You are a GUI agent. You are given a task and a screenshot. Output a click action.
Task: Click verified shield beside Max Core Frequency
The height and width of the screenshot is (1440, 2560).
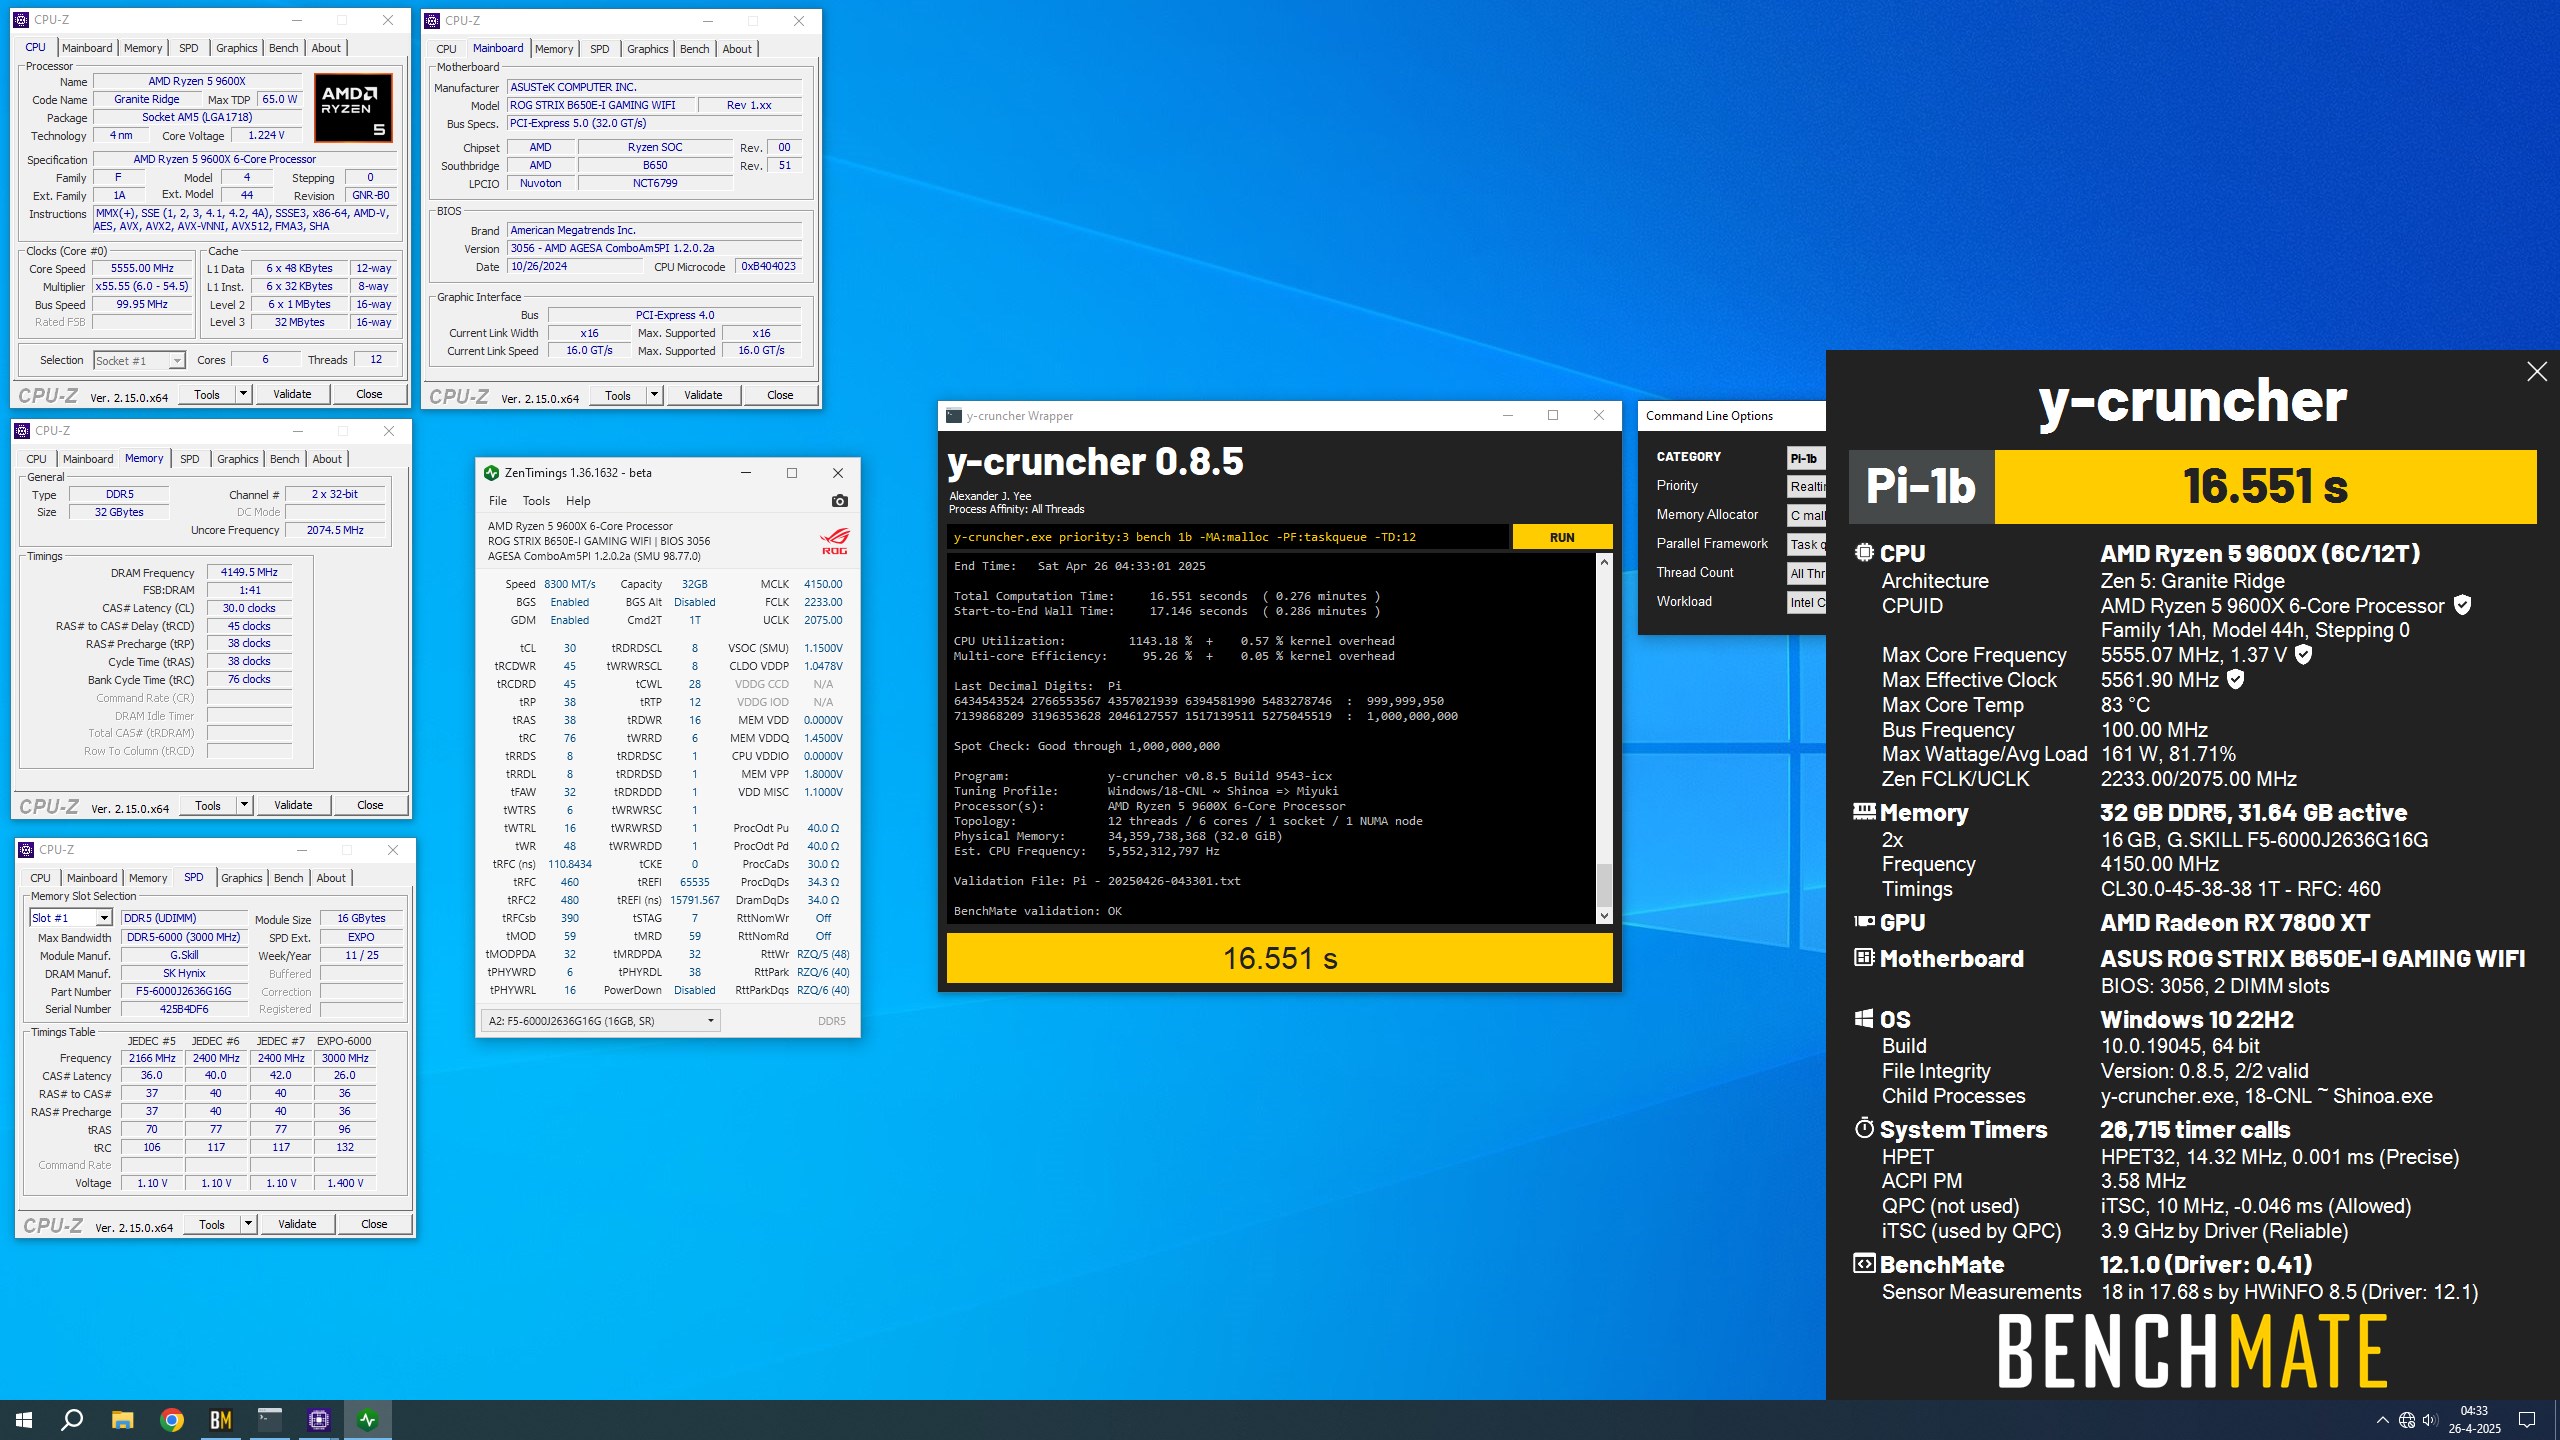tap(2303, 655)
